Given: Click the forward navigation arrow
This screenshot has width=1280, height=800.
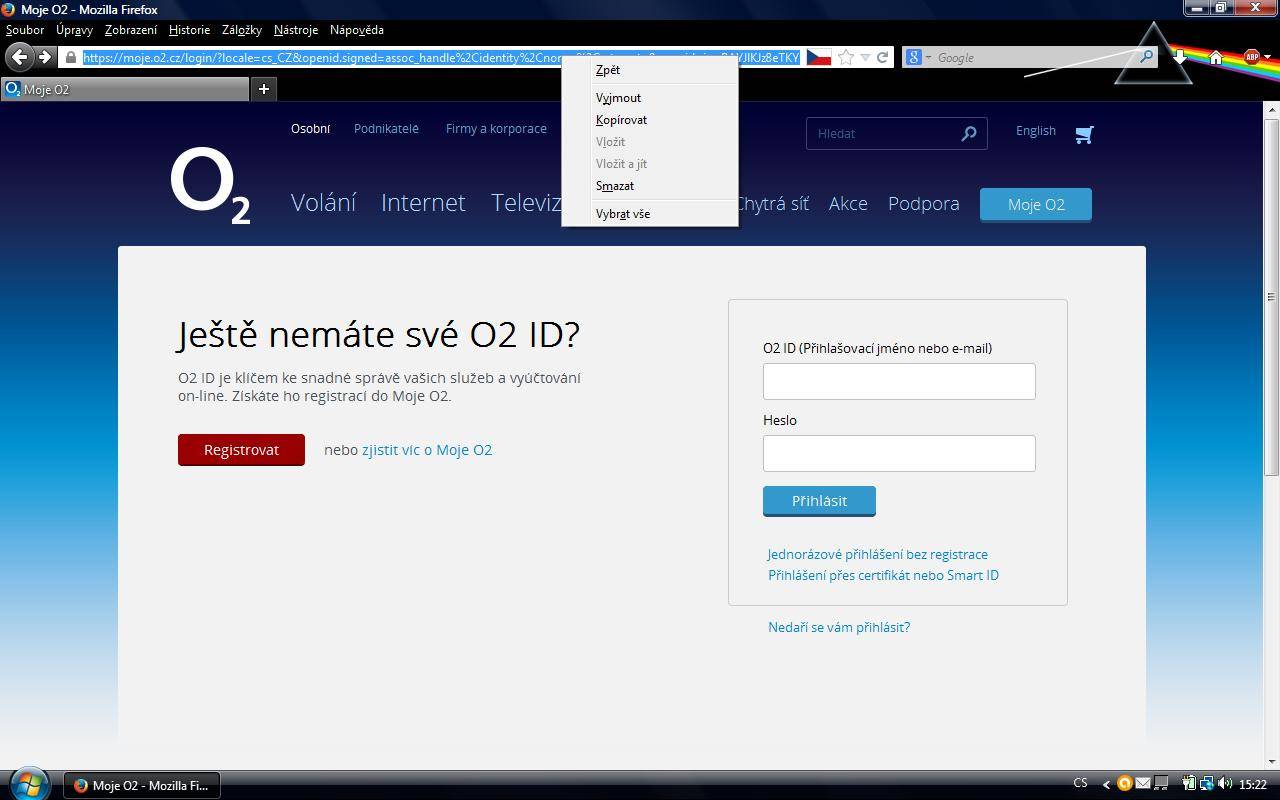Looking at the screenshot, I should coord(45,57).
